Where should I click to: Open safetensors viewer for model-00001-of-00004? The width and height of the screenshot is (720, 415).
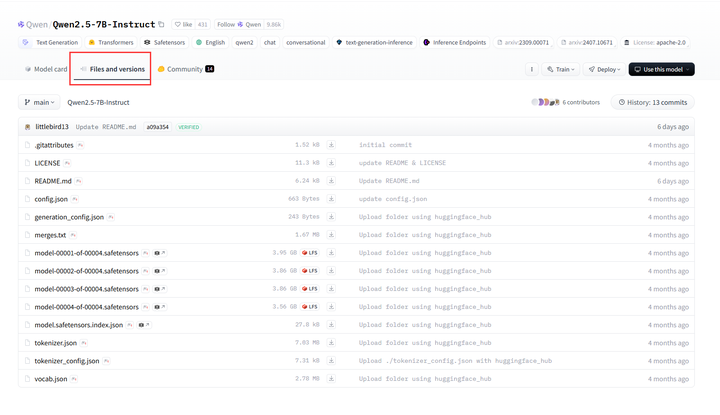(159, 253)
